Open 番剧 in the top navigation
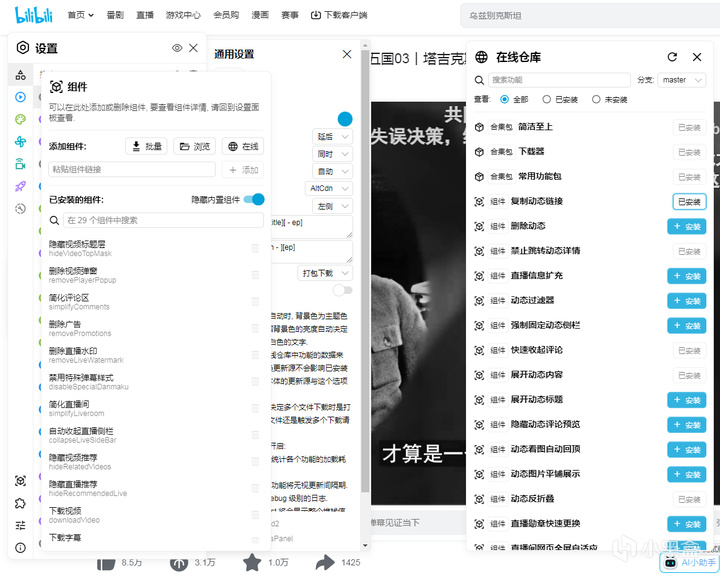 pyautogui.click(x=115, y=15)
